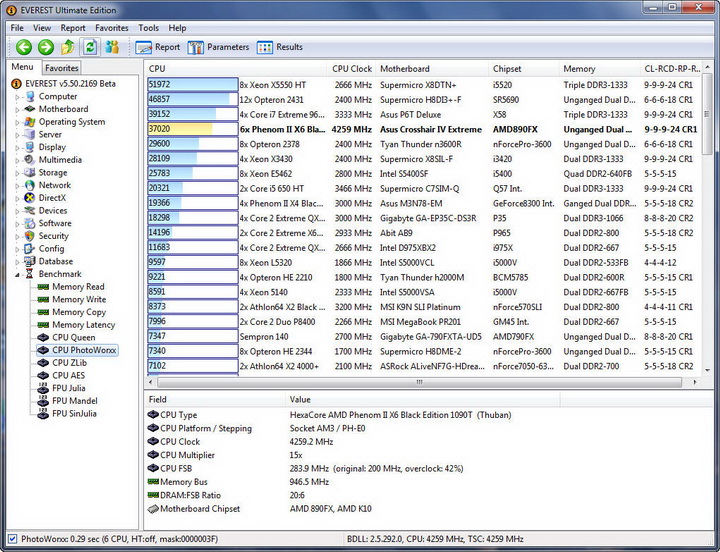Collapse the Benchmark tree node
This screenshot has height=552, width=720.
pyautogui.click(x=17, y=275)
